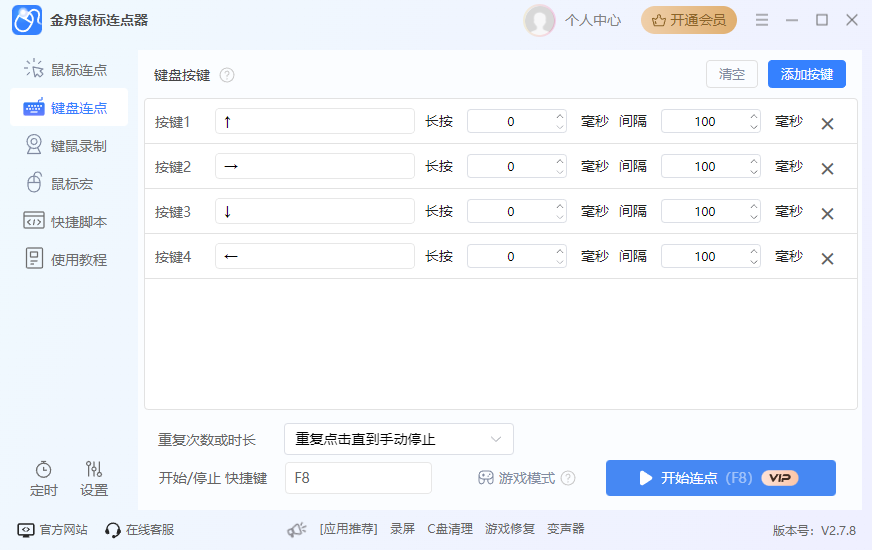Click the 按键3 key input field
The height and width of the screenshot is (550, 872).
[315, 211]
